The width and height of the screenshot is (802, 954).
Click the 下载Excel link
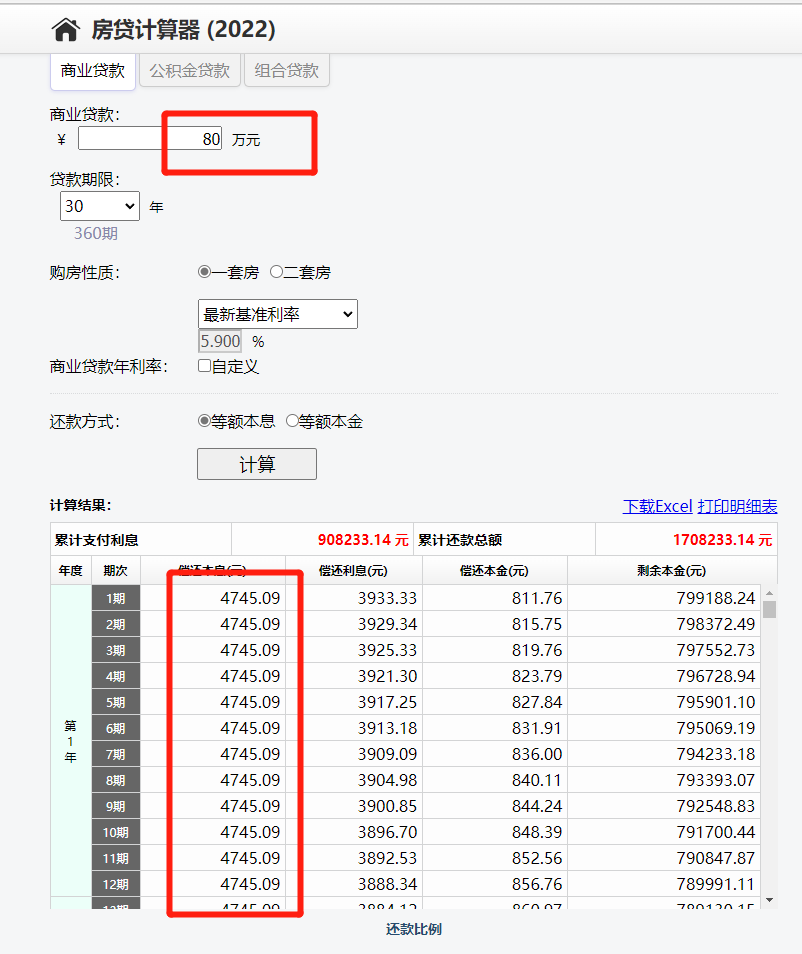pos(658,506)
